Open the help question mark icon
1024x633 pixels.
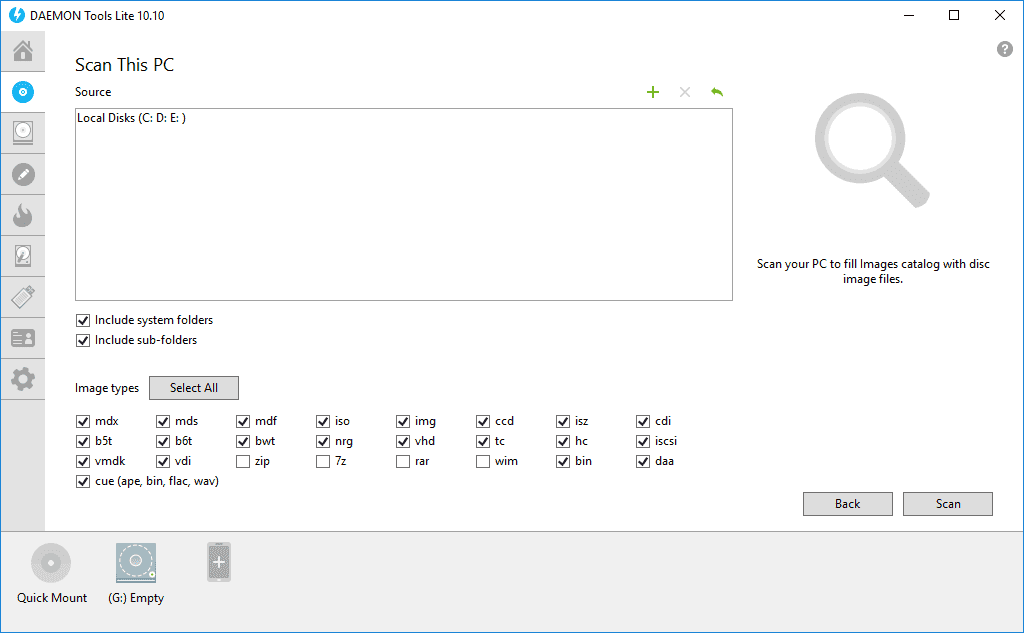click(x=1004, y=49)
